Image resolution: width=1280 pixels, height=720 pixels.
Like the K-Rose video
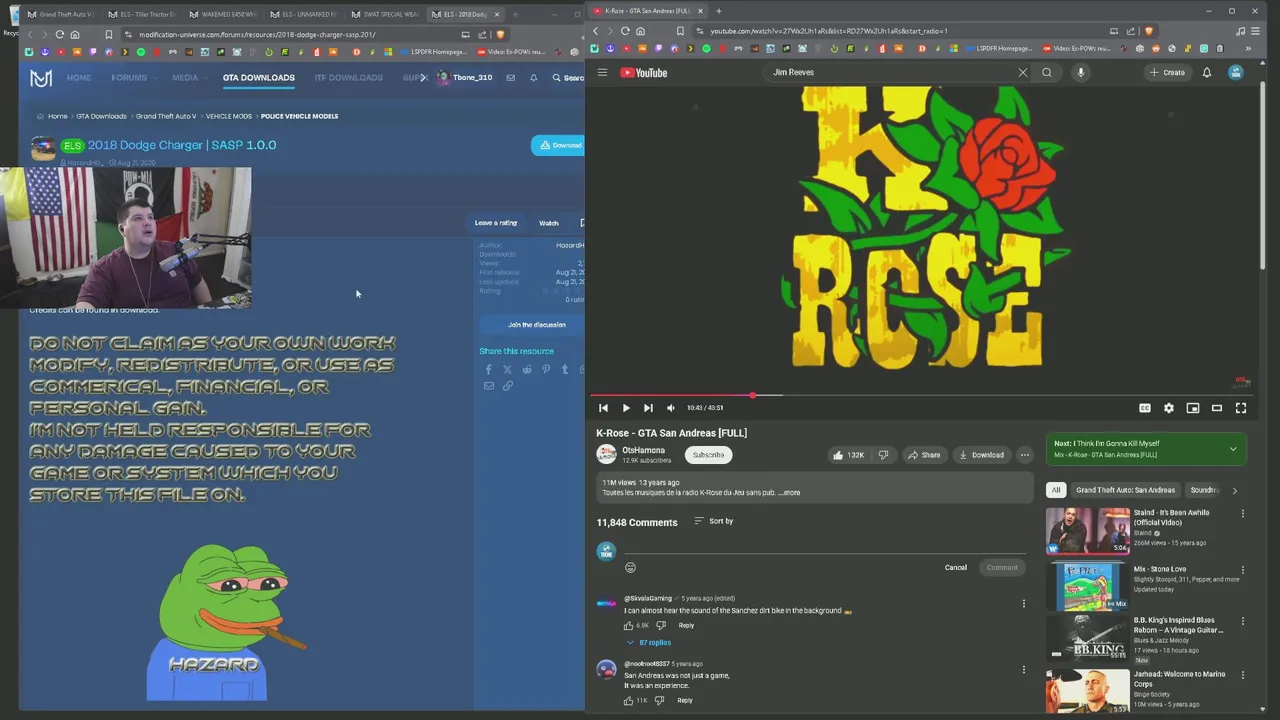(848, 455)
